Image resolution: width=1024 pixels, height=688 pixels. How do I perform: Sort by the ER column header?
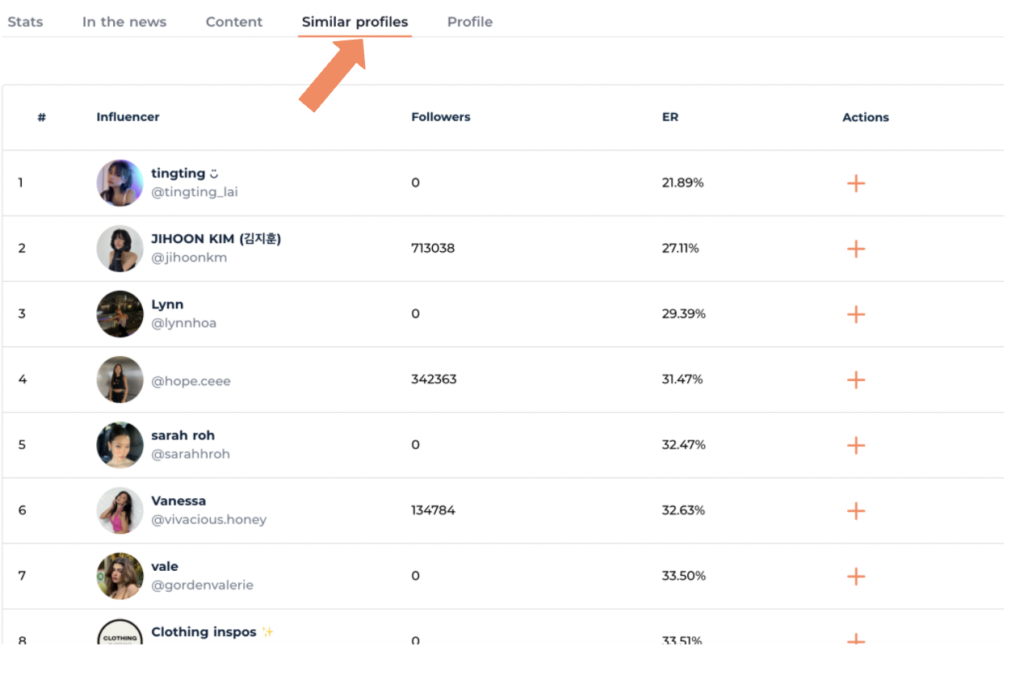[670, 117]
